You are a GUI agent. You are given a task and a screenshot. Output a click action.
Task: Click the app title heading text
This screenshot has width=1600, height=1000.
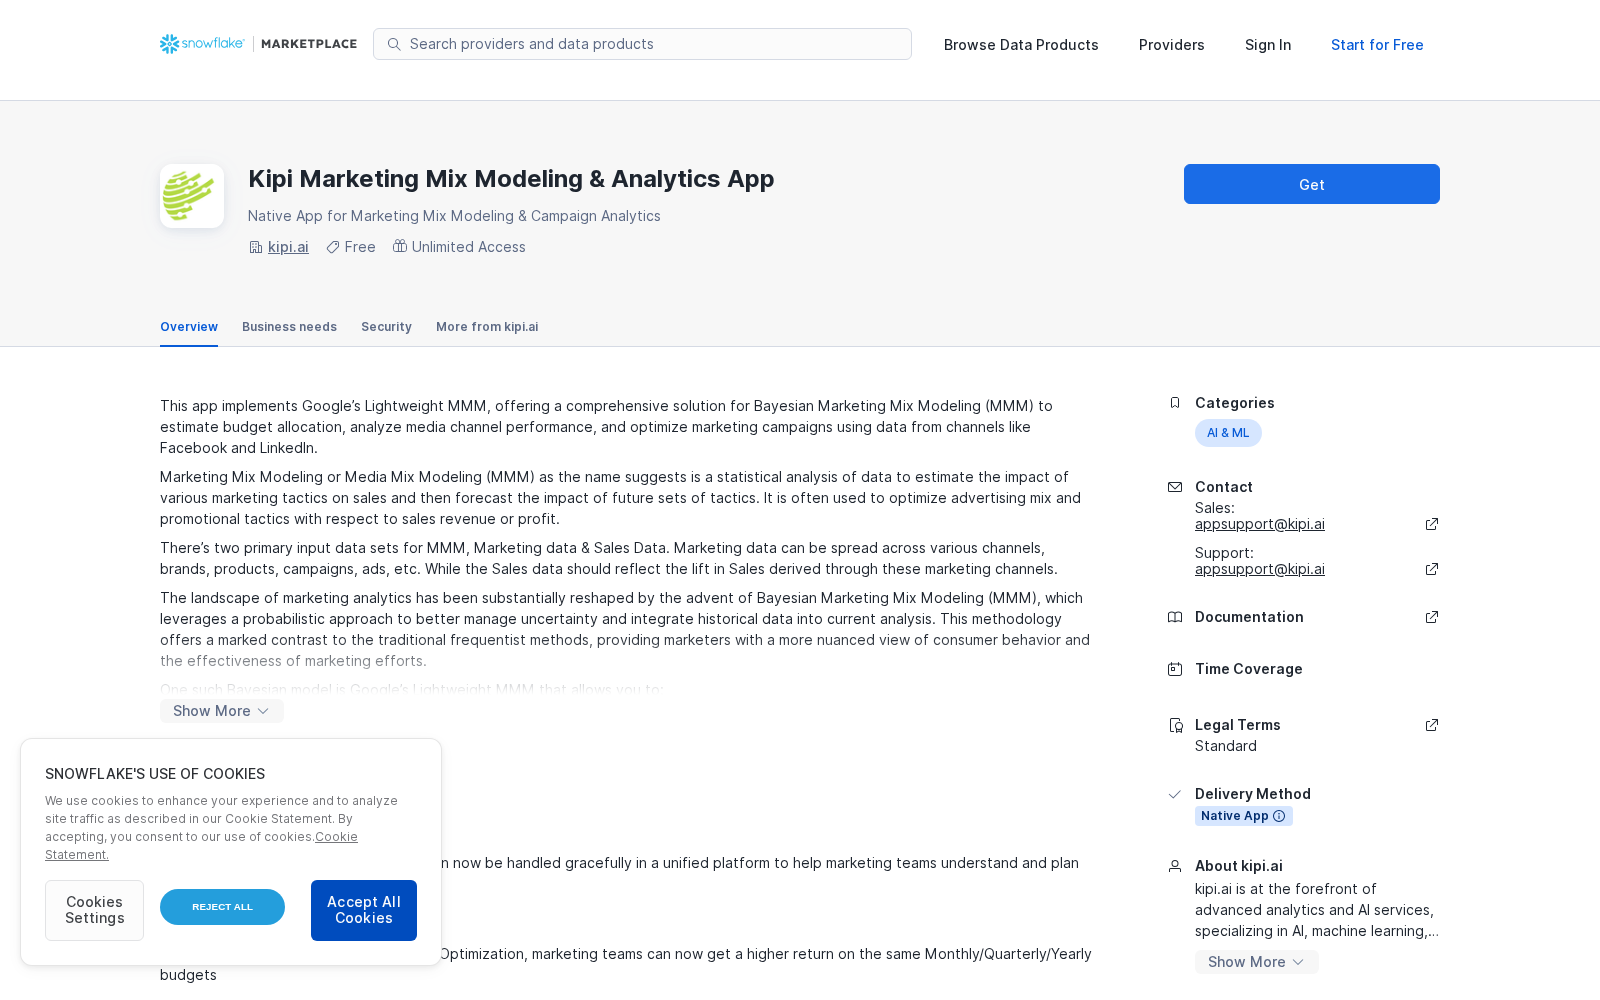[x=511, y=179]
